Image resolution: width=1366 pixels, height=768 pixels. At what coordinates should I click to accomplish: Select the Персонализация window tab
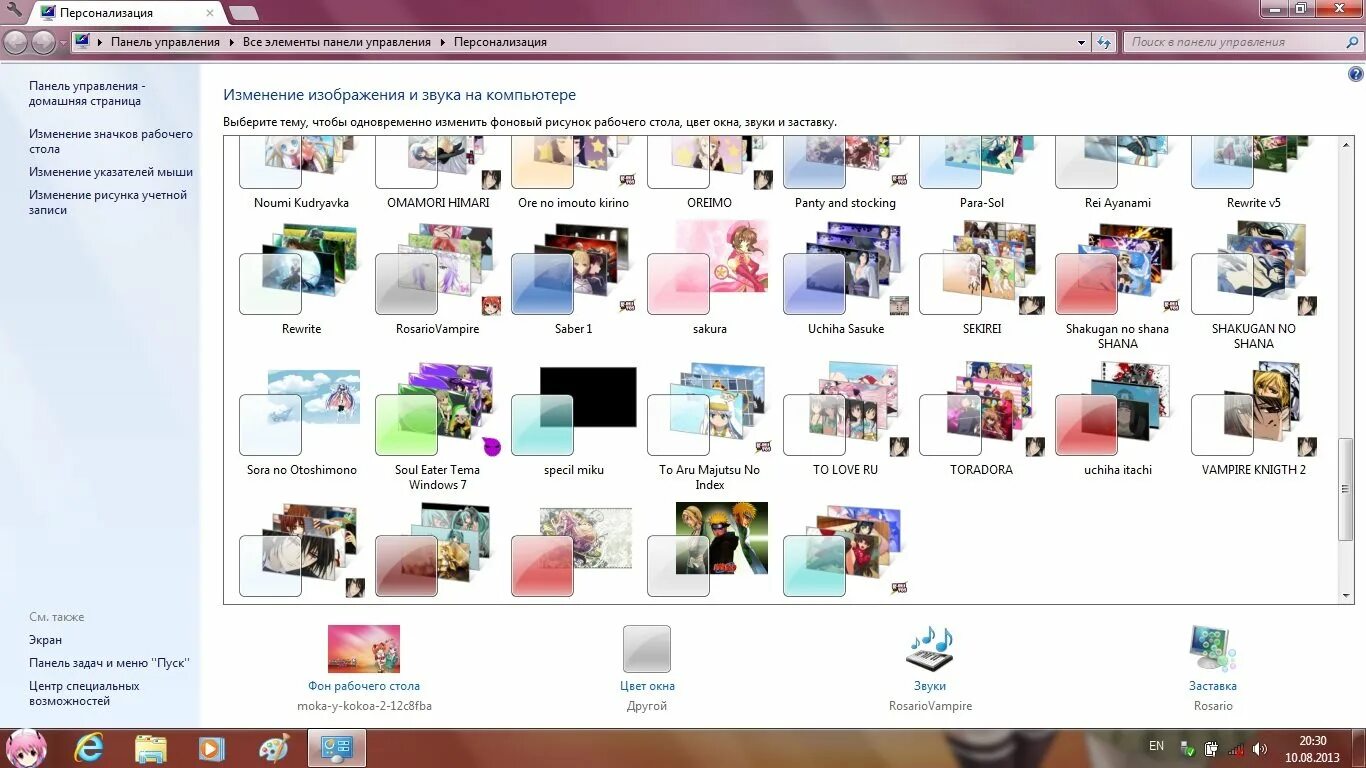tap(123, 13)
